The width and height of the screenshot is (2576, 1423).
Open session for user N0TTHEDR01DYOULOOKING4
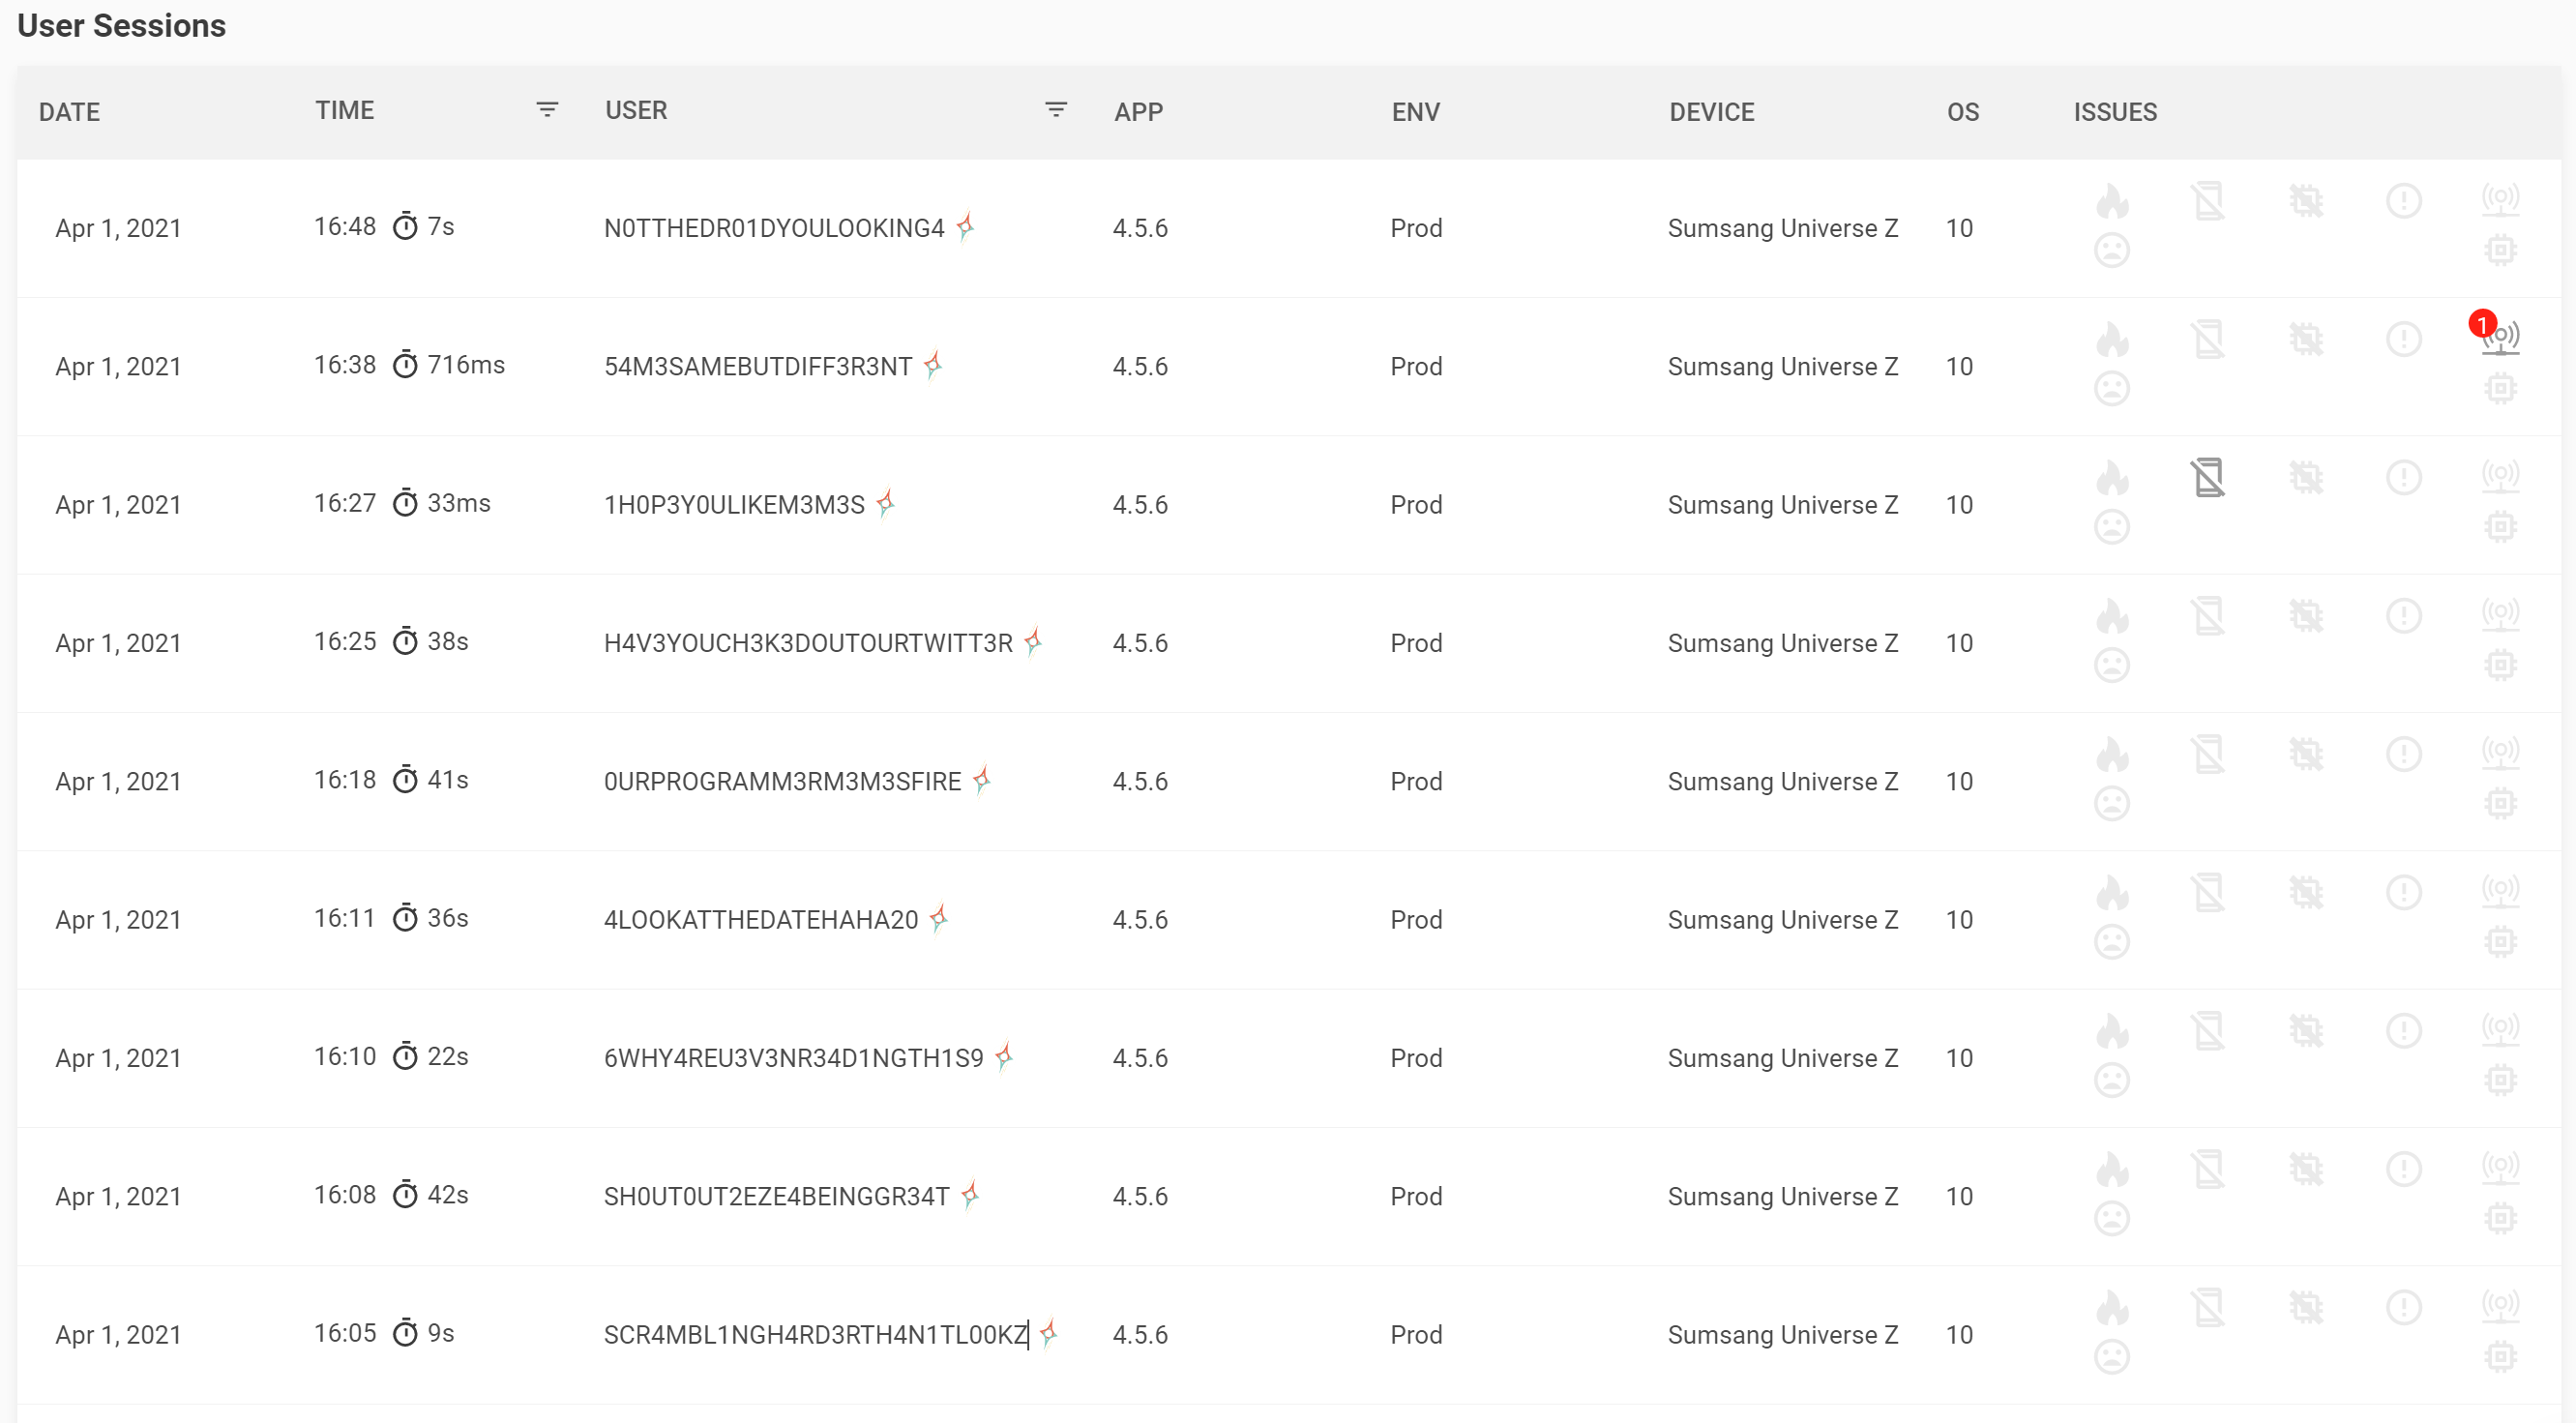tap(774, 228)
